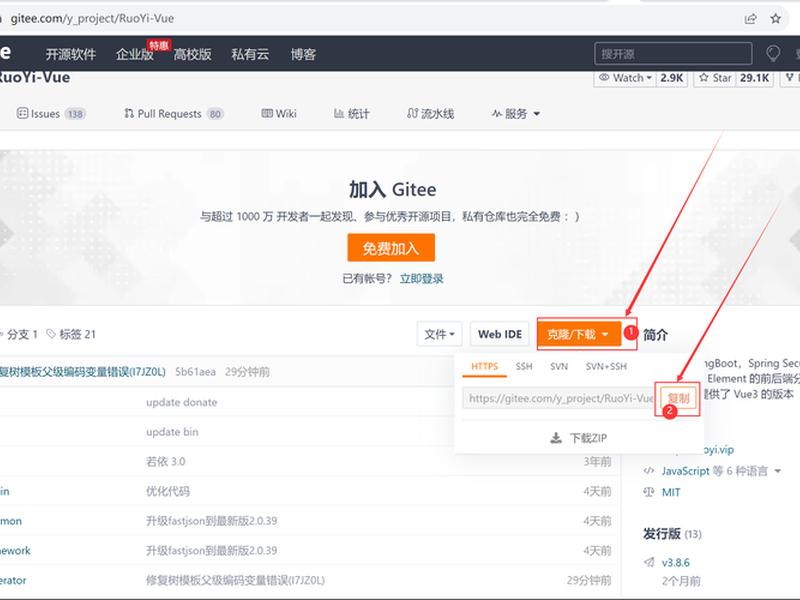Click the 立即登录 login link
This screenshot has height=600, width=800.
421,279
